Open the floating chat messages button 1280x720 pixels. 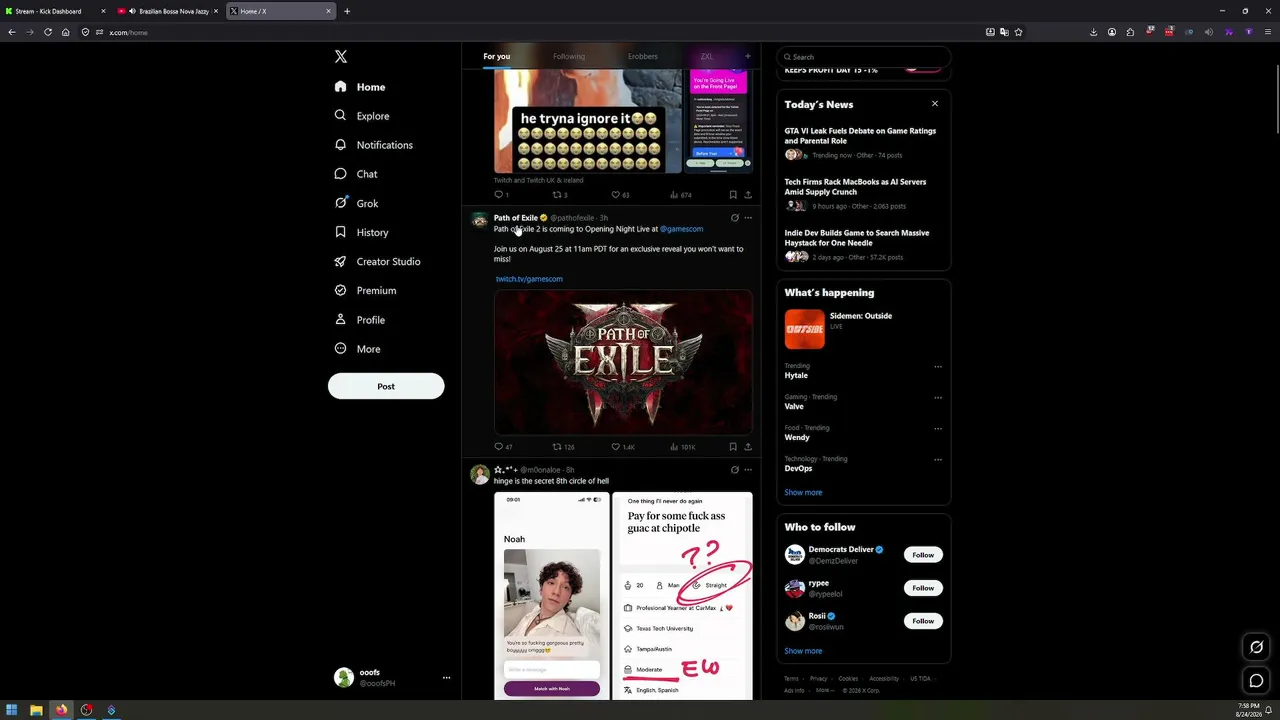(x=1256, y=681)
